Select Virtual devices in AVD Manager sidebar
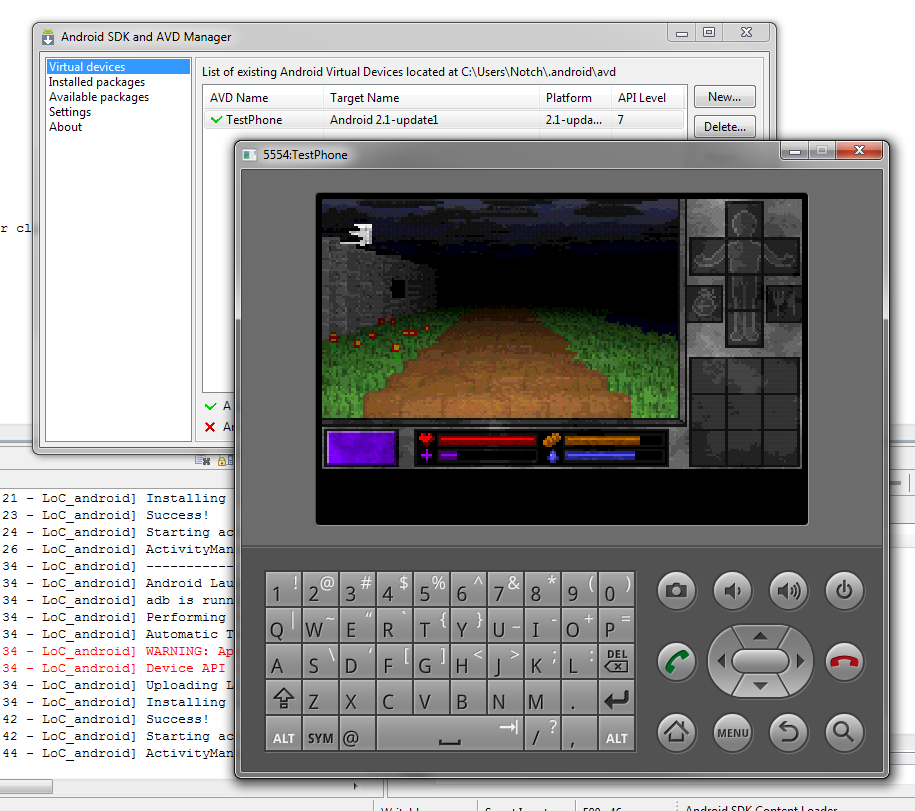 pos(118,67)
